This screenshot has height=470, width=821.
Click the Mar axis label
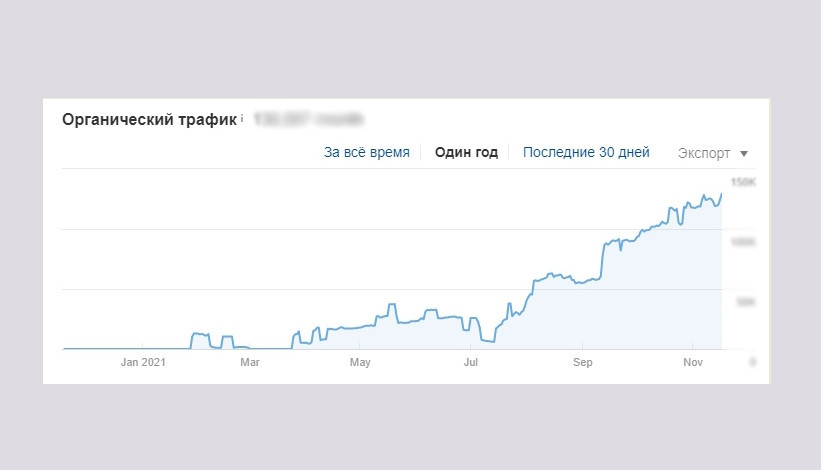pyautogui.click(x=250, y=362)
